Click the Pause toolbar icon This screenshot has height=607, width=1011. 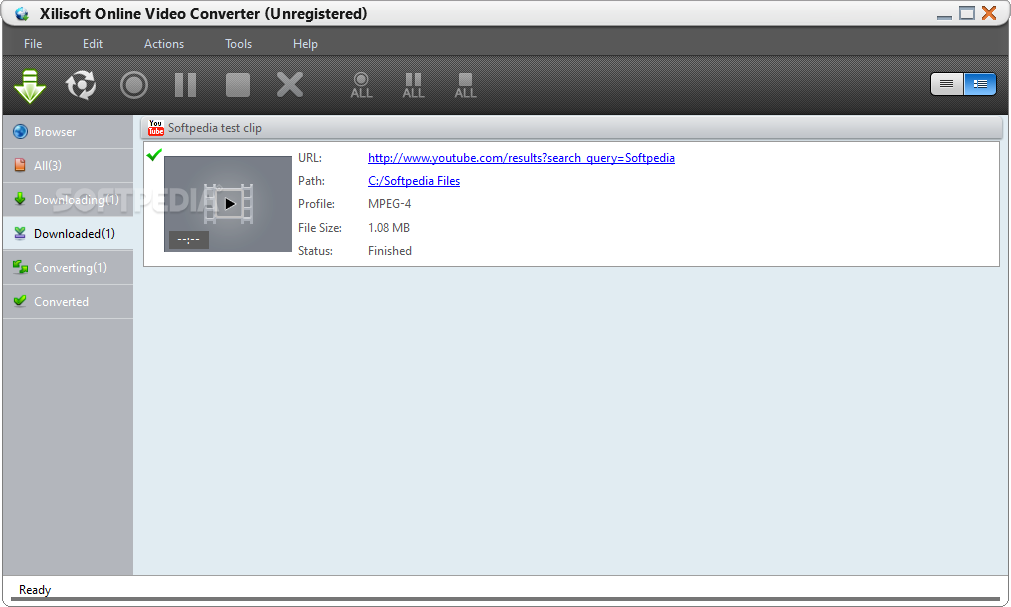(x=186, y=85)
